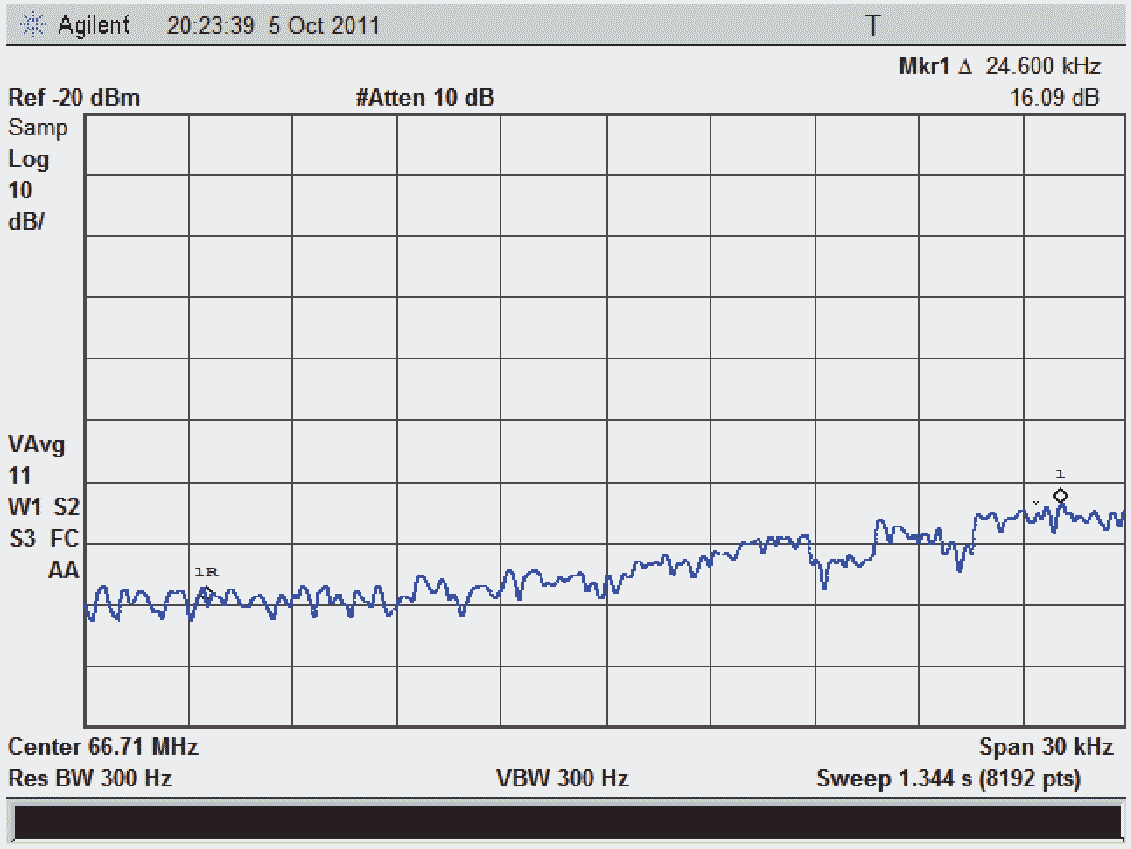Select the marker 1 diamond on the trace
This screenshot has width=1131, height=849.
coord(1060,496)
